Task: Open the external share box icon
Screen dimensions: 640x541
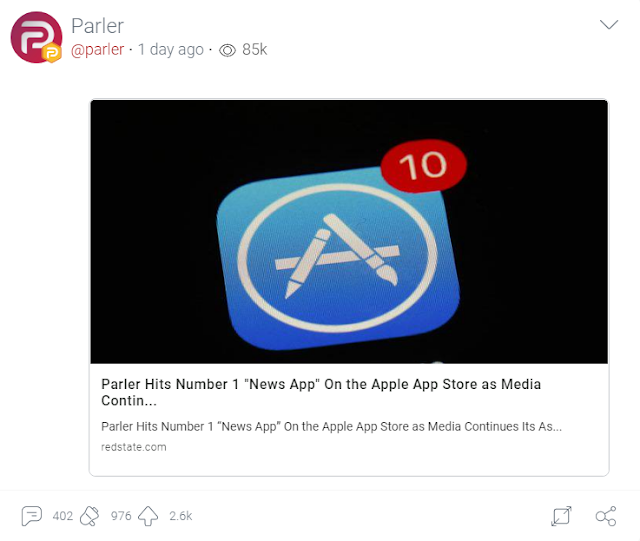Action: (x=561, y=516)
